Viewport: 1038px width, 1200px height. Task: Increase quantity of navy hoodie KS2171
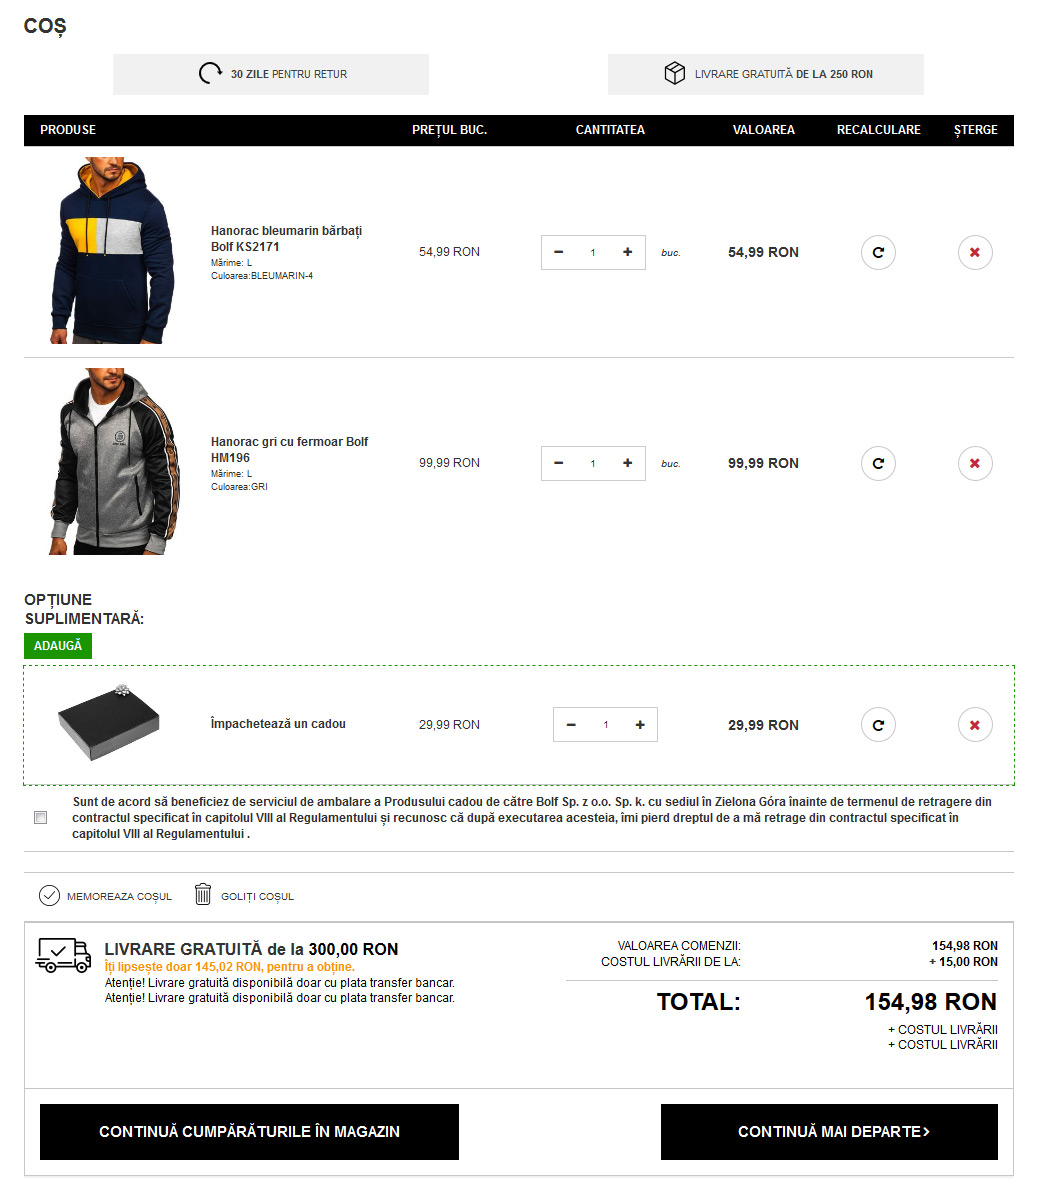point(627,252)
